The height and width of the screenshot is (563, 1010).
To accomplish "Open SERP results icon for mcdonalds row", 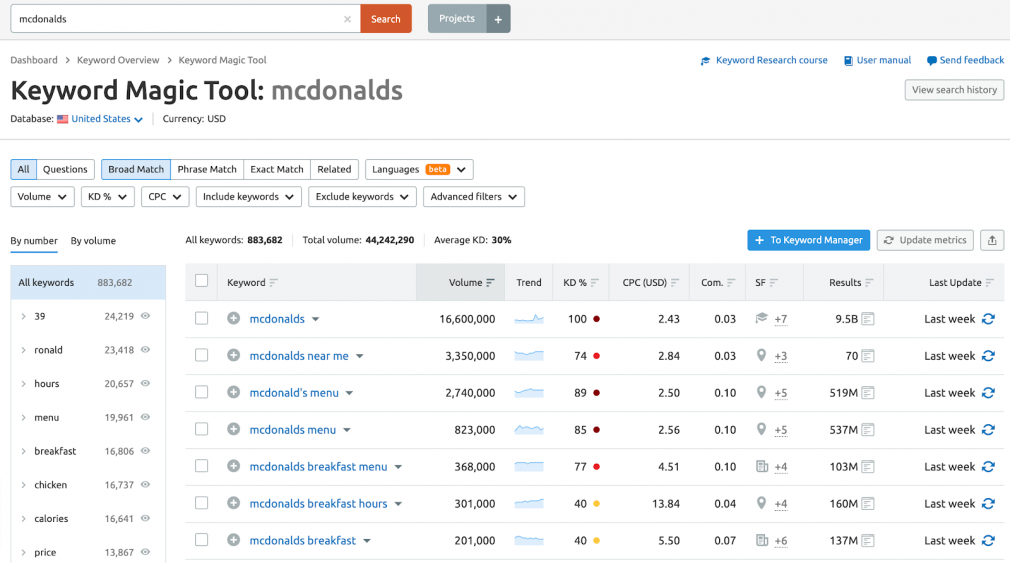I will 868,319.
